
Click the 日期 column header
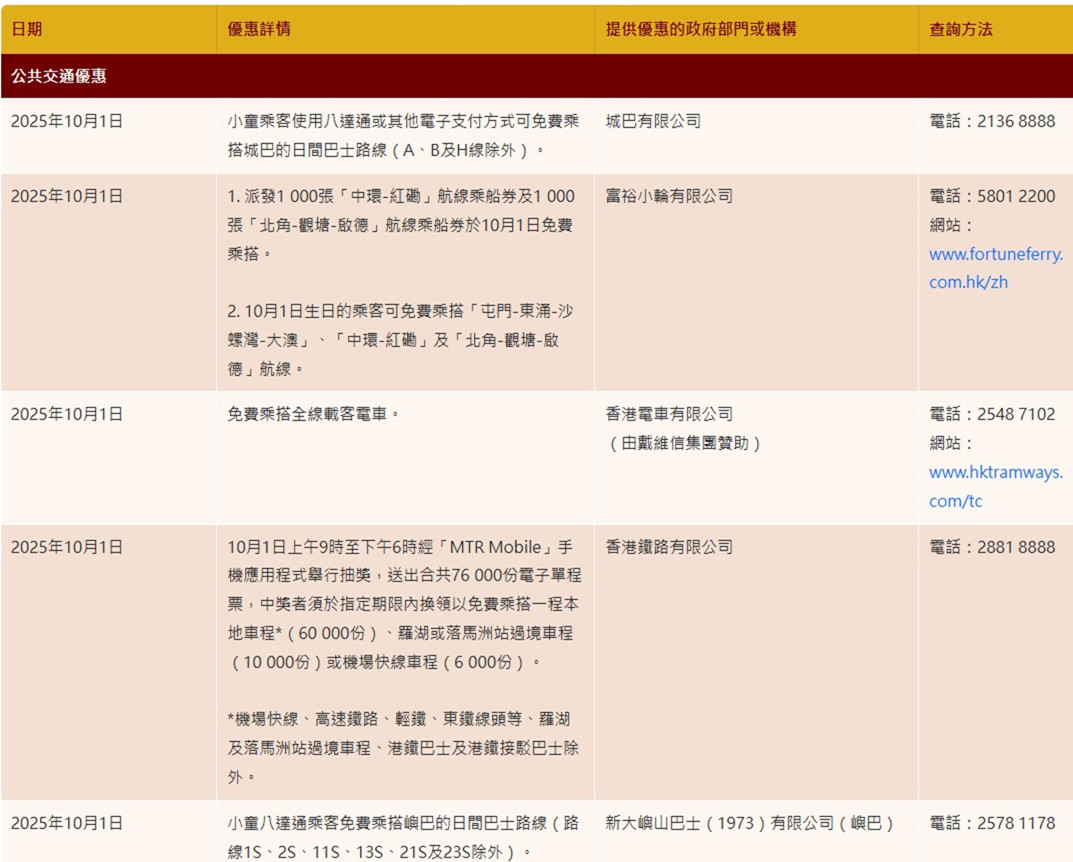[x=27, y=29]
